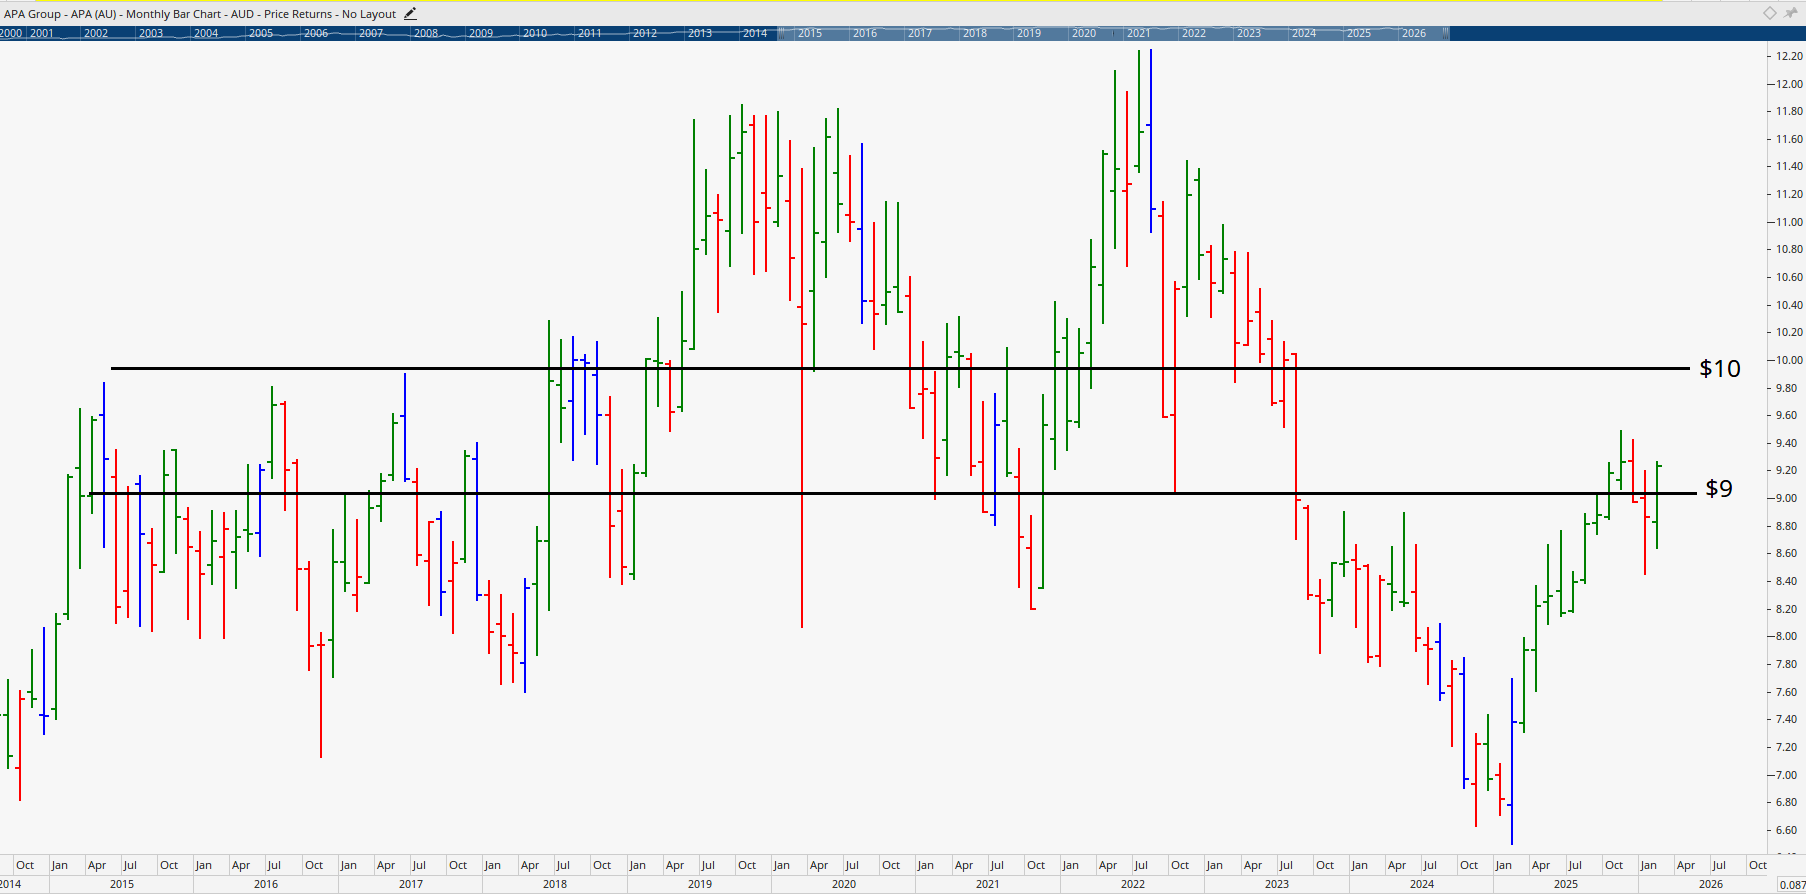Click the 7.00 price label on right axis

point(1786,775)
